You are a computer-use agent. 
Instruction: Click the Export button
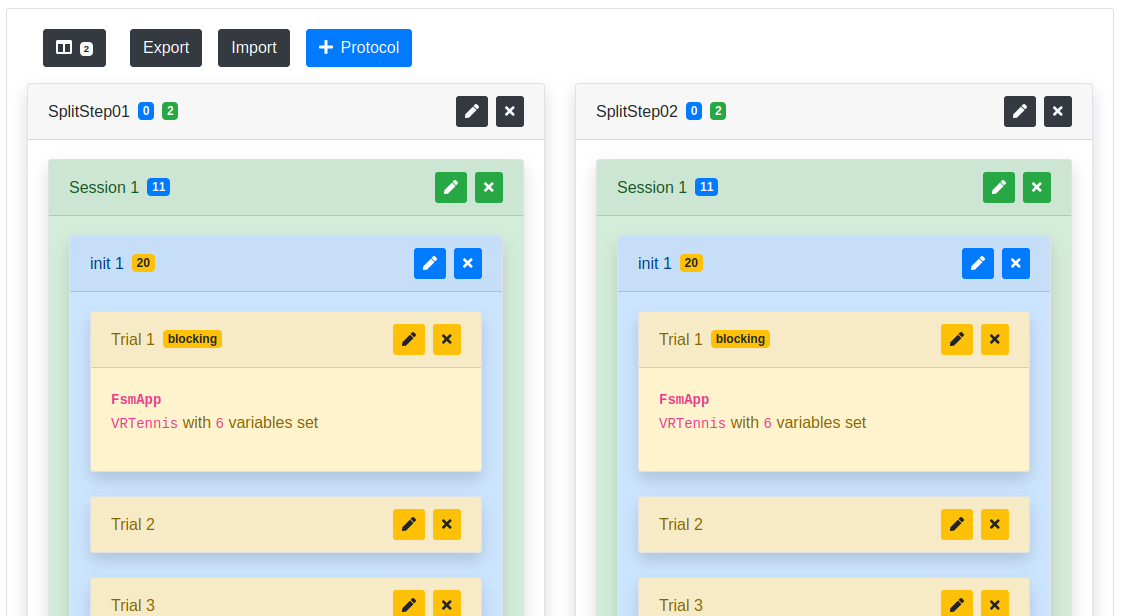166,48
